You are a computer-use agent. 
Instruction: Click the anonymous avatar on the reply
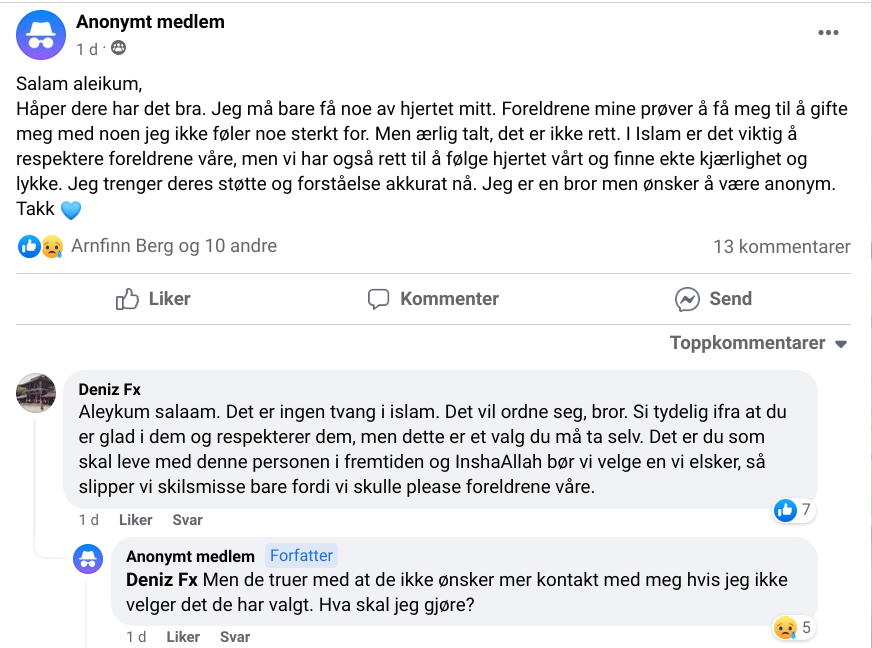tap(88, 559)
